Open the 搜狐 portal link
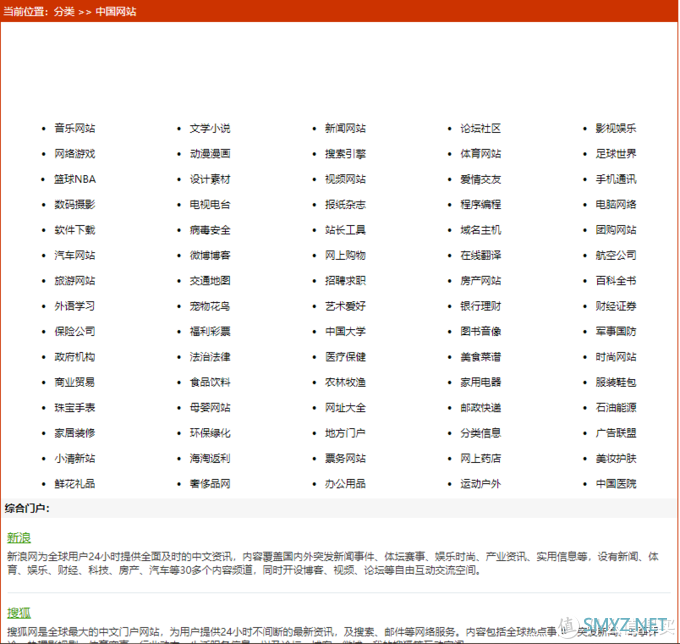This screenshot has width=680, height=644. coord(19,612)
